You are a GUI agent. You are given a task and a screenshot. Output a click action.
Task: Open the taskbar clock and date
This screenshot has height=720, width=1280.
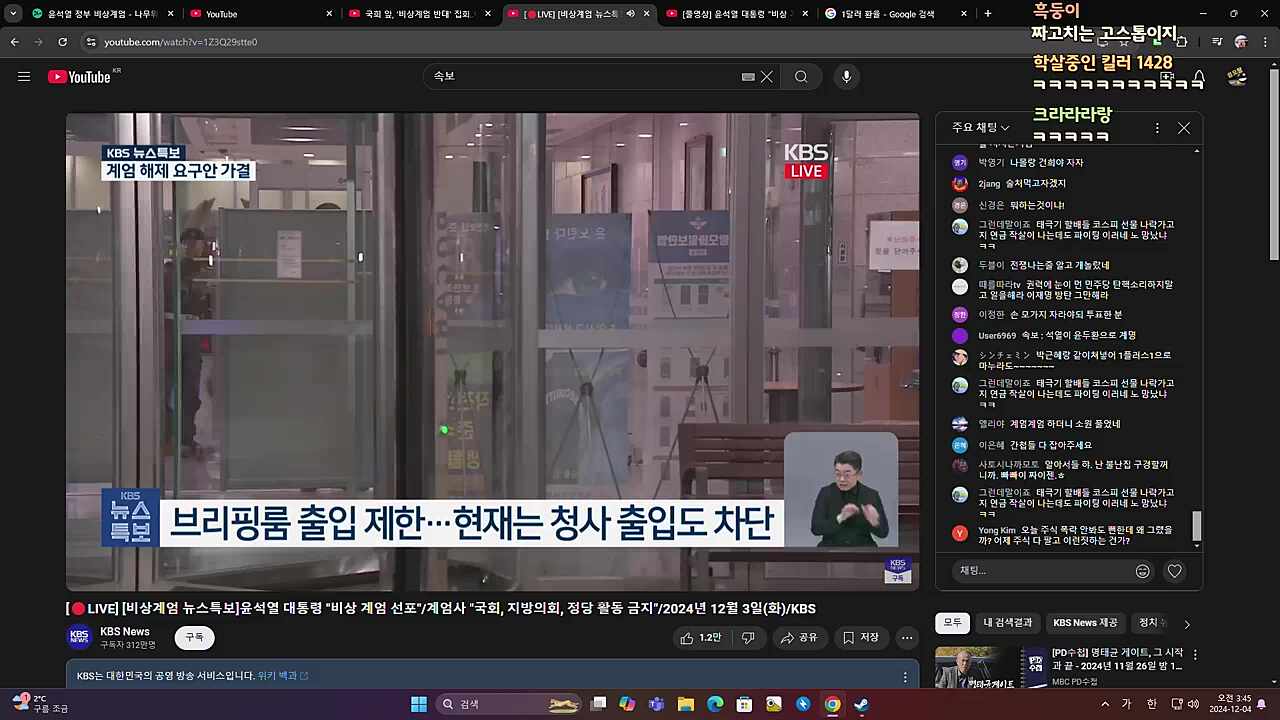click(x=1228, y=704)
